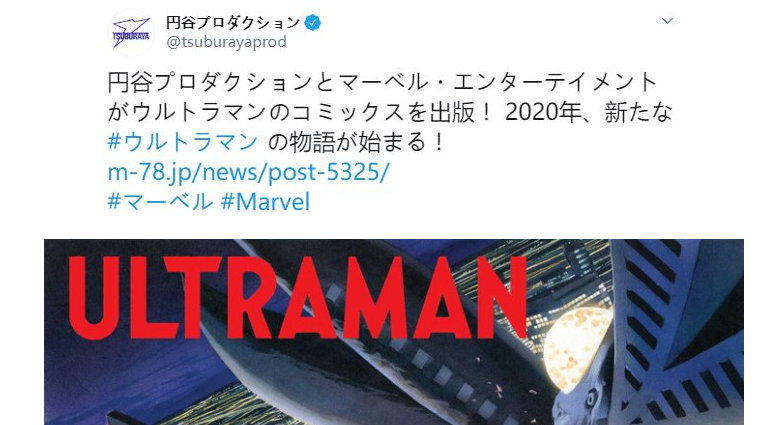Open the #マーベル hashtag

coord(160,202)
